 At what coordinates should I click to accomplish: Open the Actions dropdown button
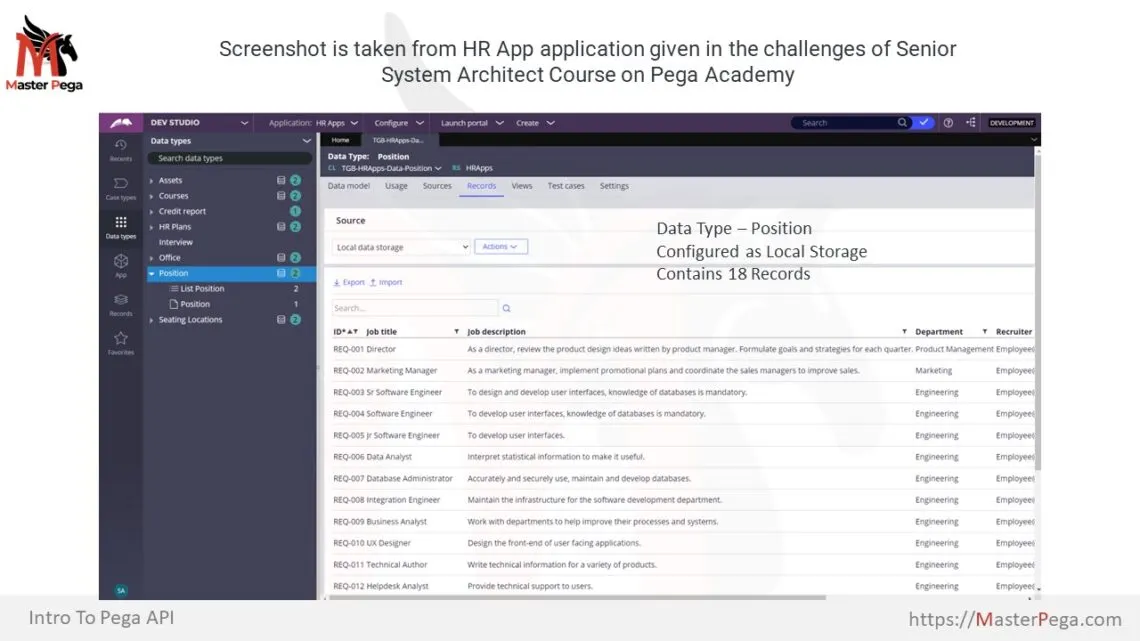[x=500, y=247]
